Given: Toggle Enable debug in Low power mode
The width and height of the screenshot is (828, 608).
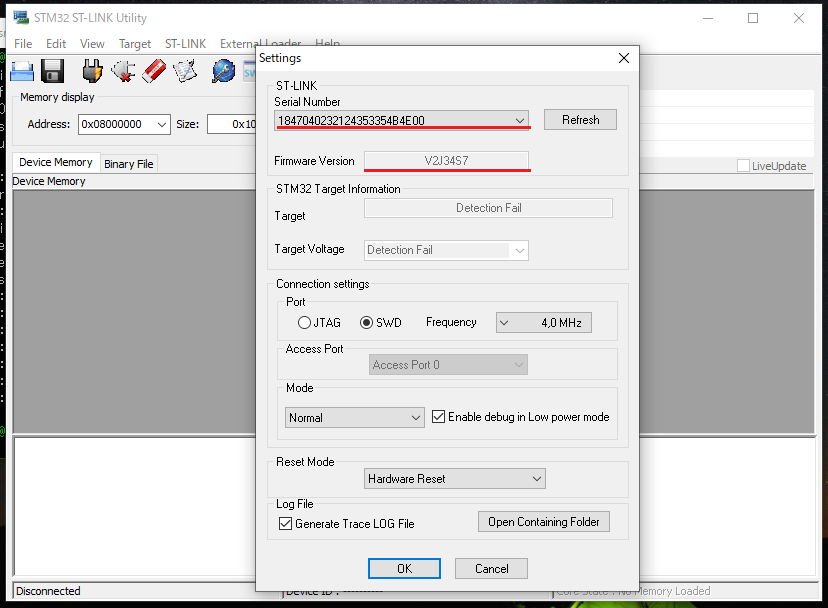Looking at the screenshot, I should click(x=438, y=417).
